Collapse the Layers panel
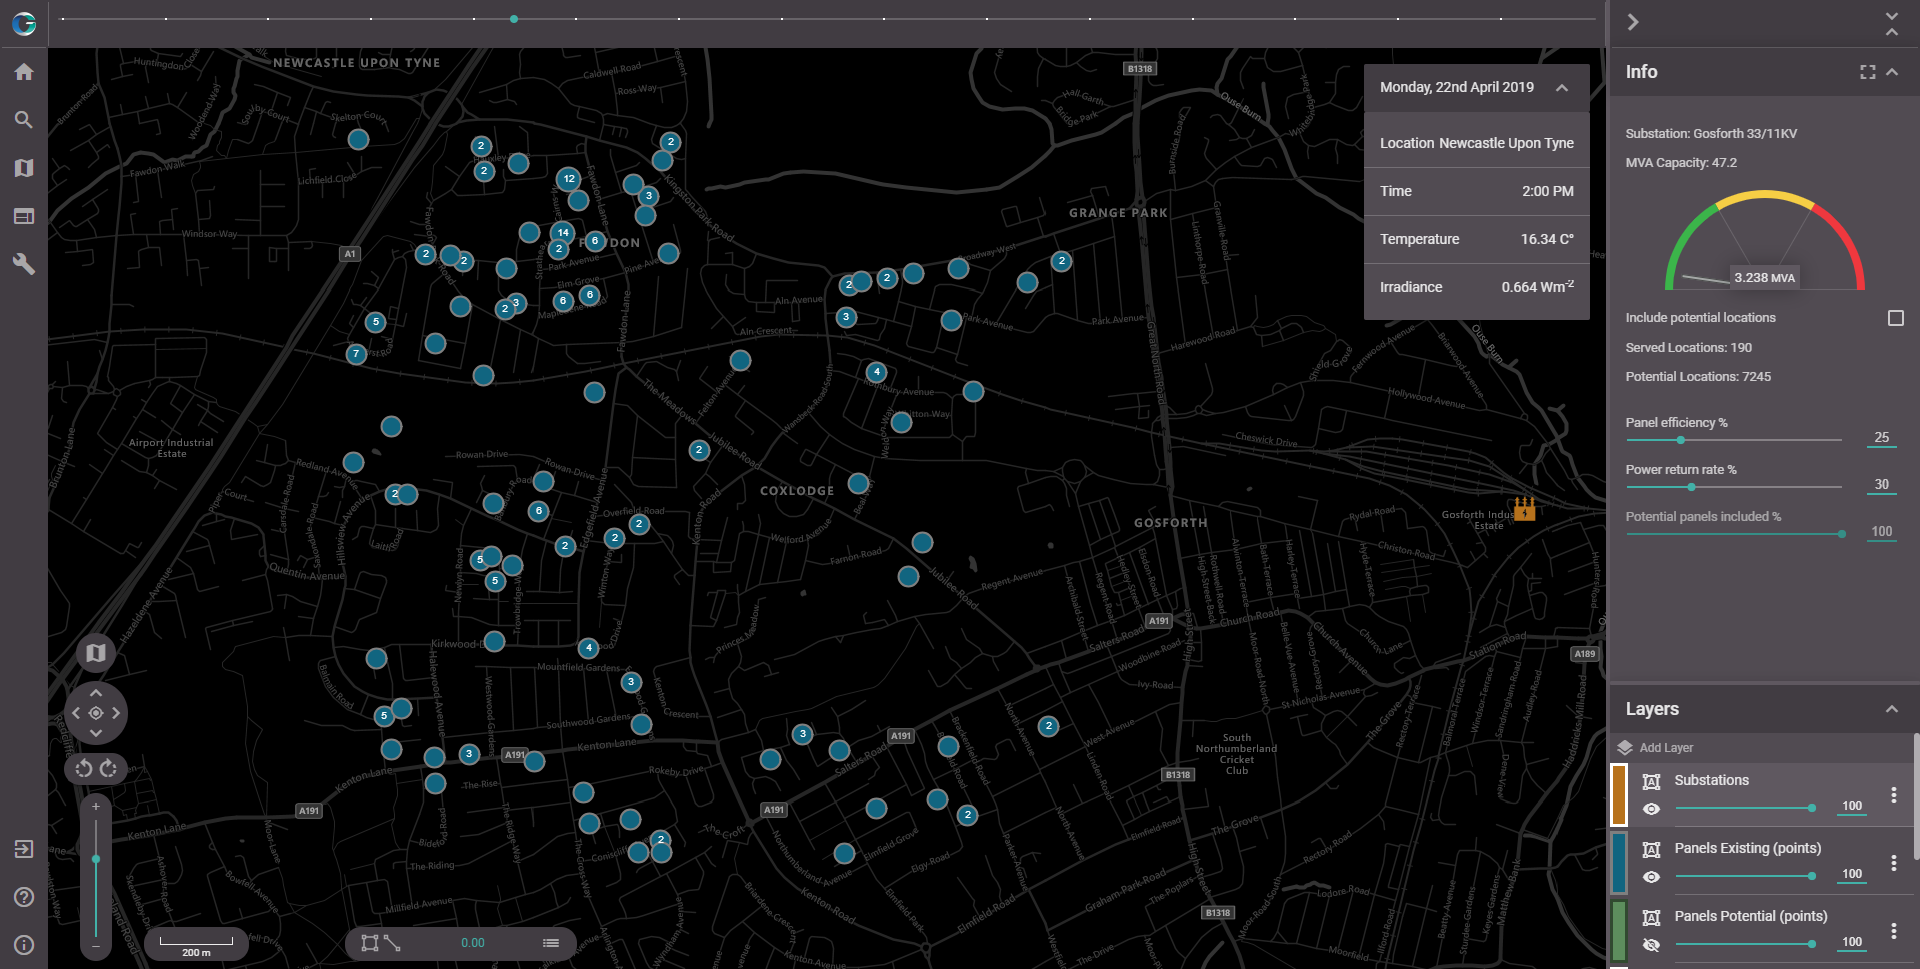The image size is (1920, 969). (x=1891, y=709)
